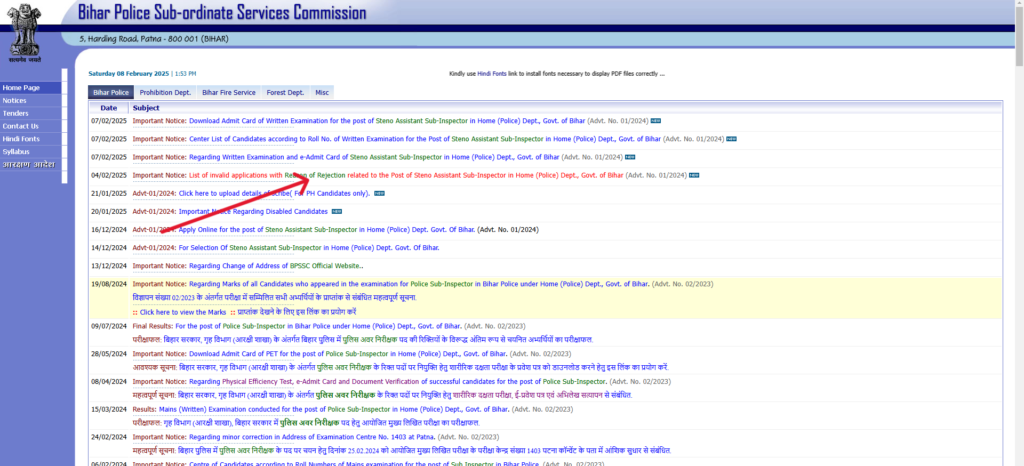Image resolution: width=1024 pixels, height=466 pixels.
Task: Click the address text 5, Harding Road, Patna
Action: (x=154, y=39)
